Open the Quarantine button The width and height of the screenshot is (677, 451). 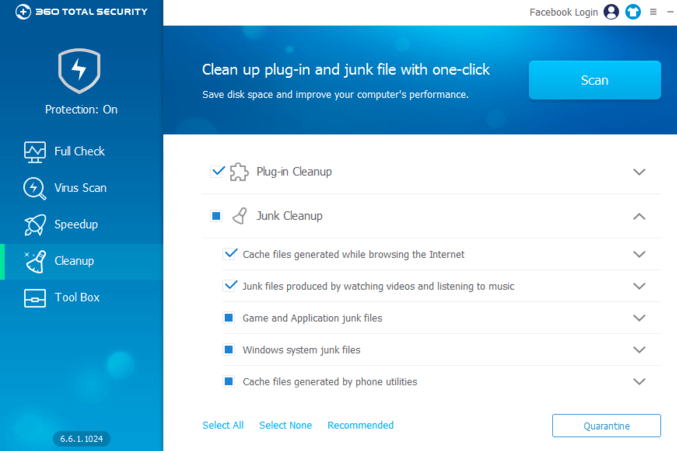coord(606,426)
